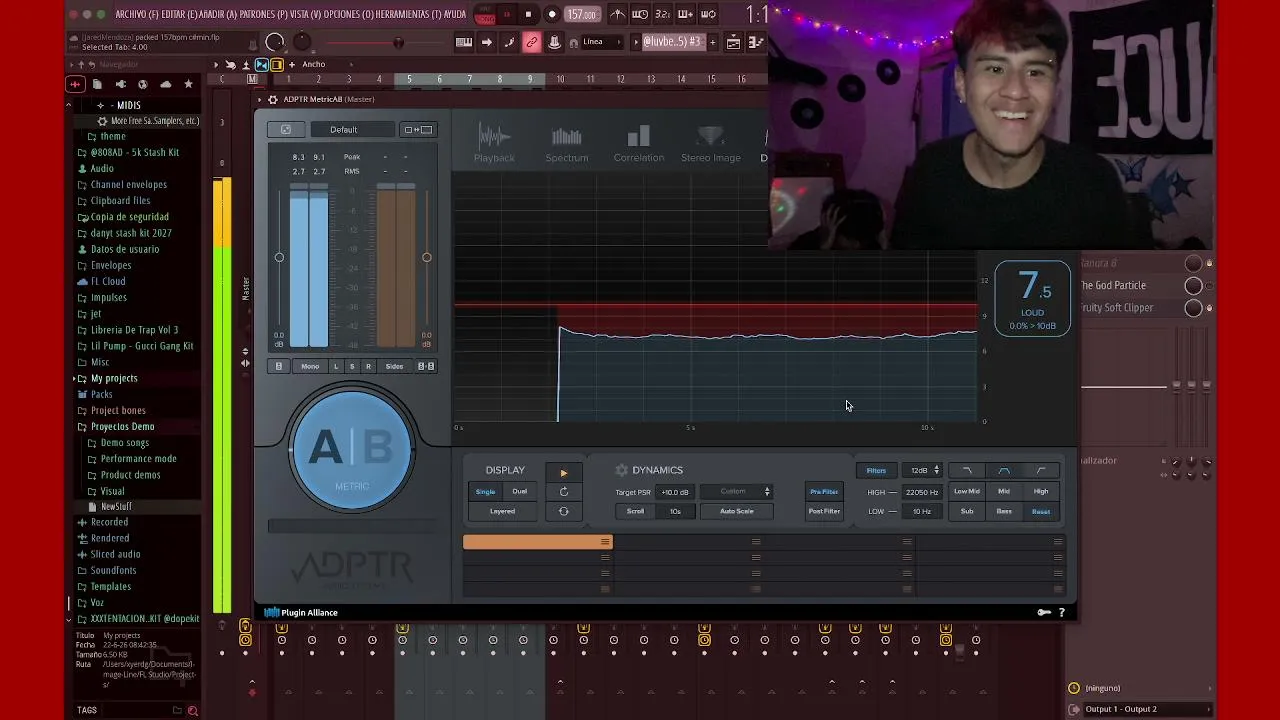Toggle the link/chain icon in toolbar
This screenshot has width=1280, height=720.
click(532, 42)
